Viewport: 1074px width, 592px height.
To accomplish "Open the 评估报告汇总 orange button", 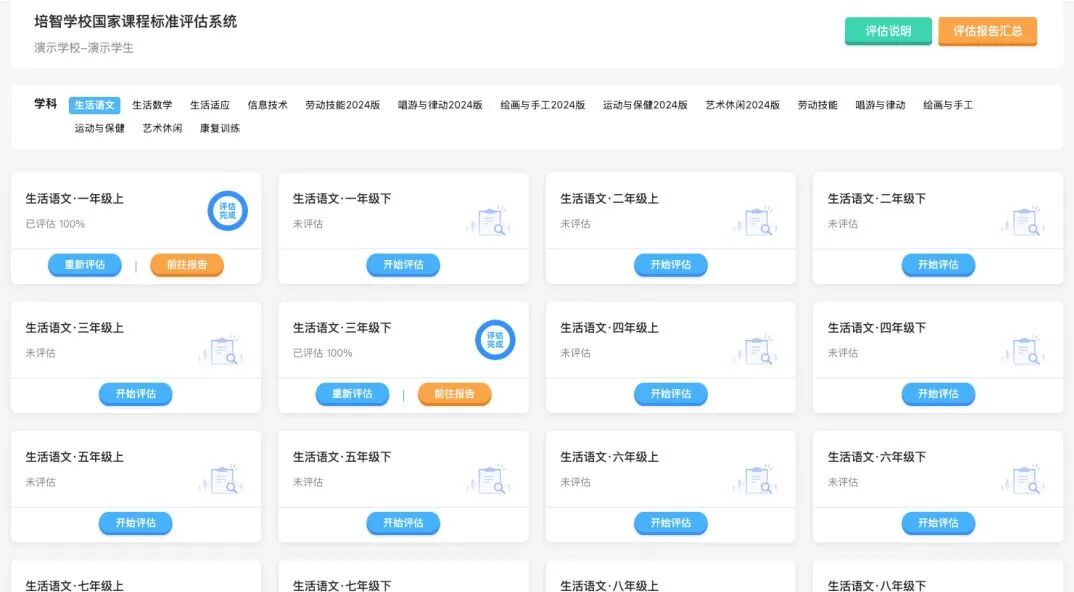I will 987,31.
